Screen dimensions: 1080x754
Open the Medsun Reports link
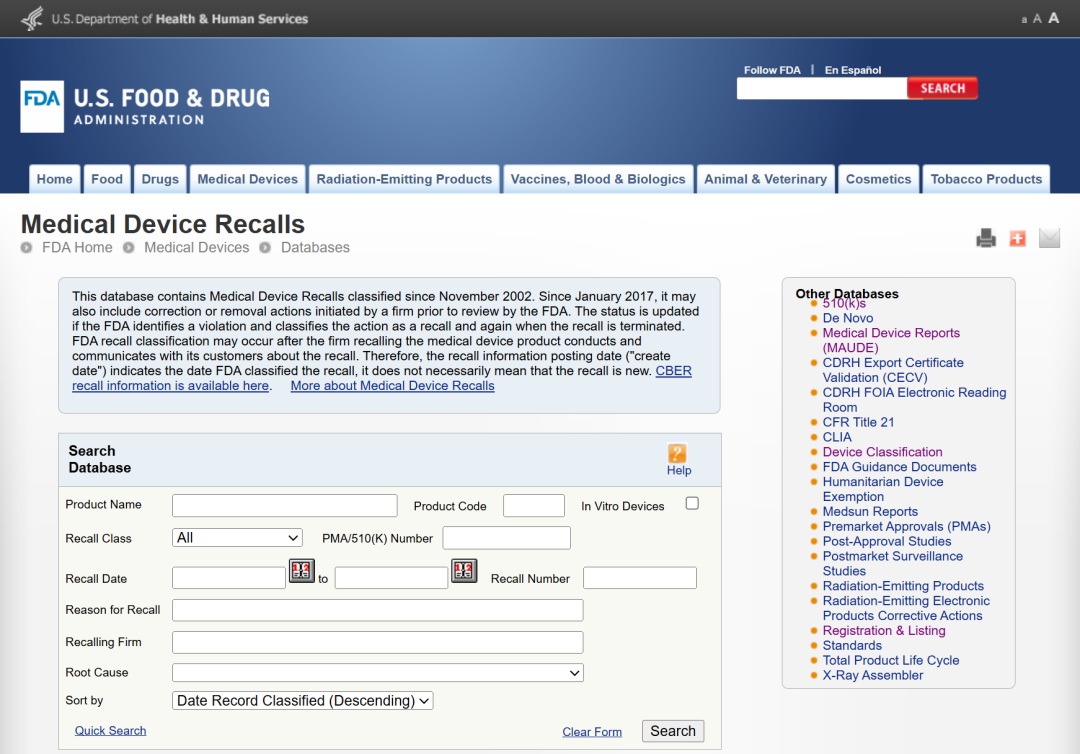tap(870, 512)
